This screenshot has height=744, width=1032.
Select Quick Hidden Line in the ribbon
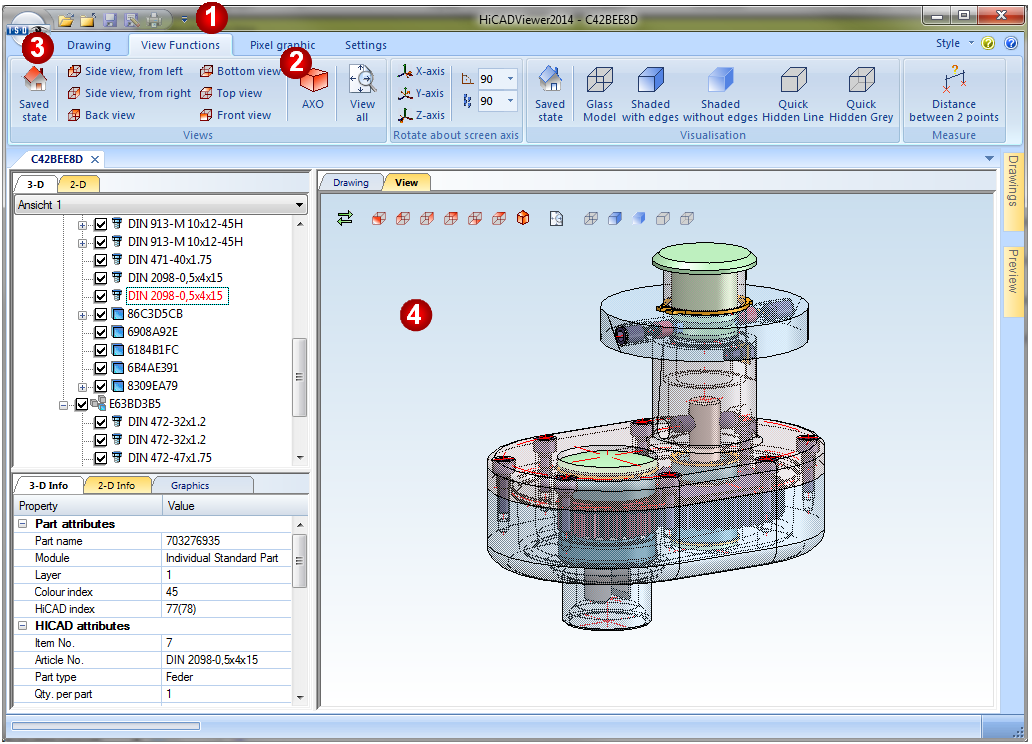point(793,93)
